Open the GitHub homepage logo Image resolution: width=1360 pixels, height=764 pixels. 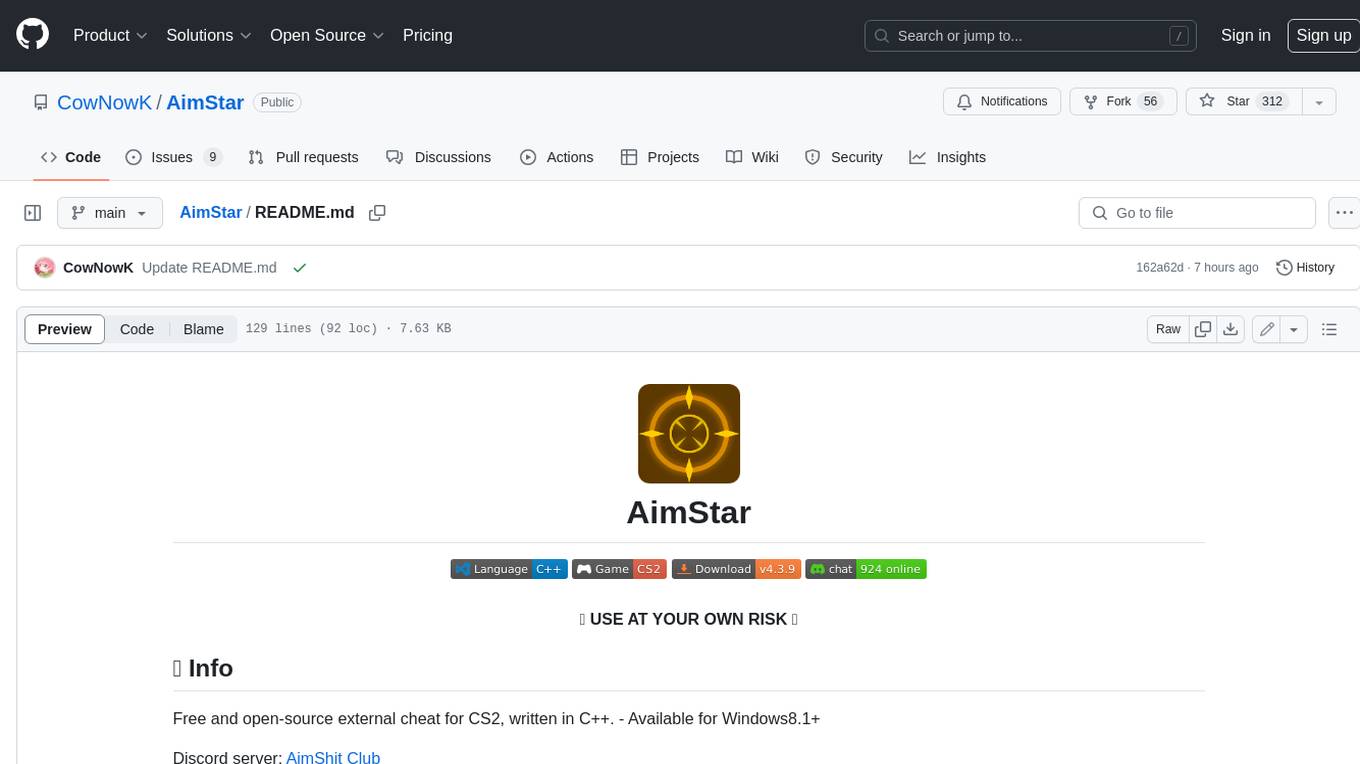32,35
